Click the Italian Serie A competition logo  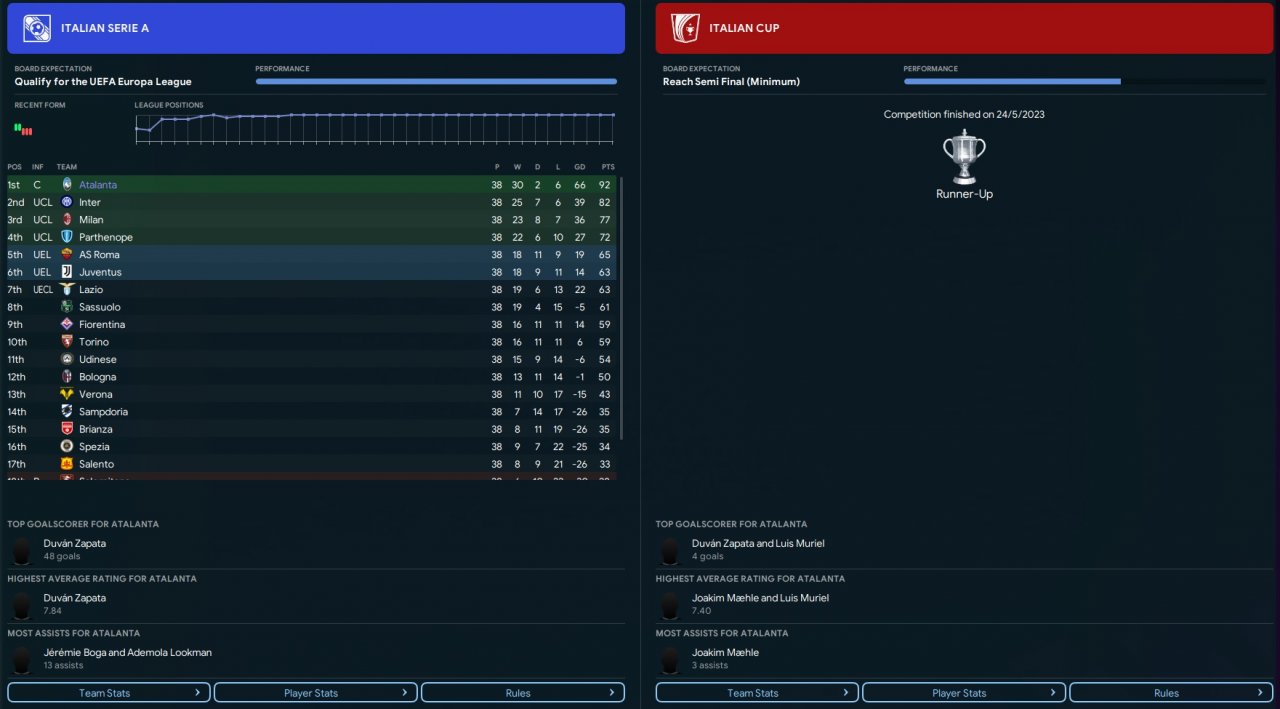[x=37, y=28]
